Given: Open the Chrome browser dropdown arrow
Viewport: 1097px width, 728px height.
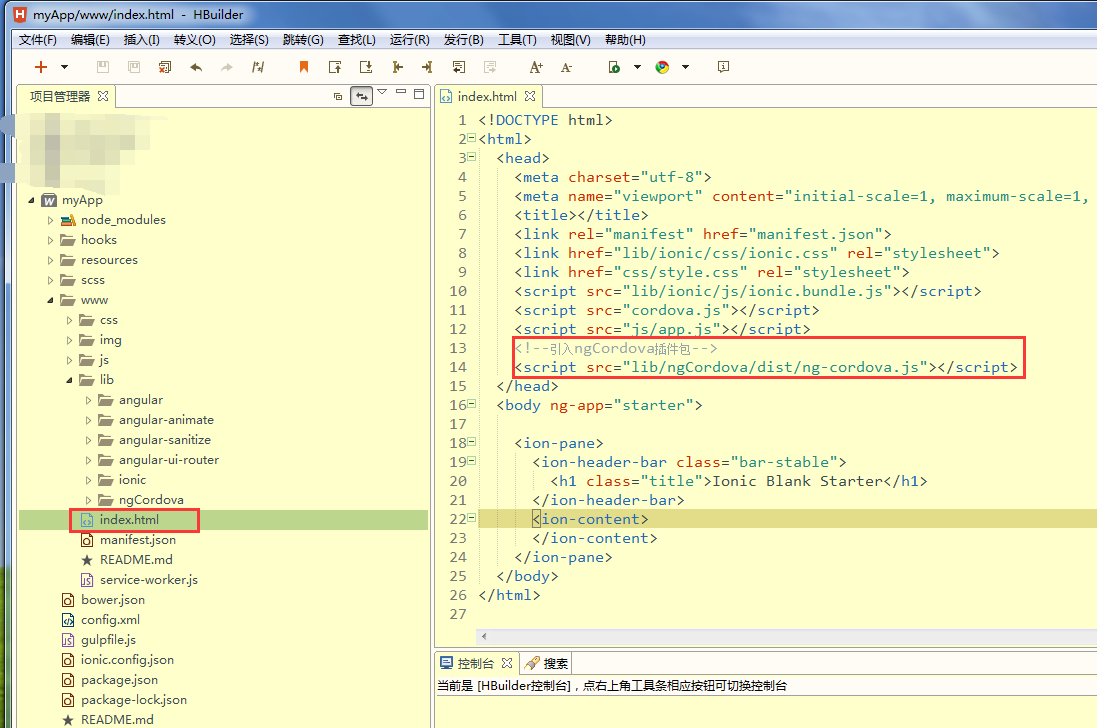Looking at the screenshot, I should 686,67.
